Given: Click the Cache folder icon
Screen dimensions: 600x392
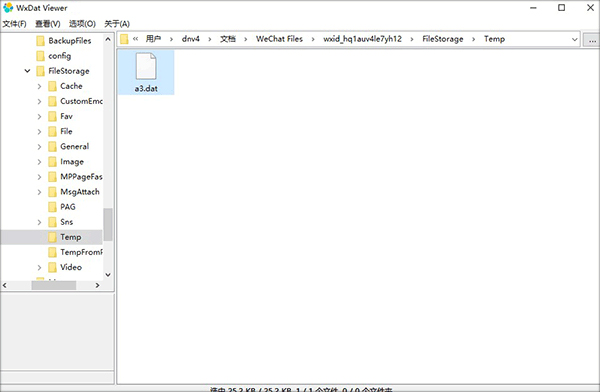Looking at the screenshot, I should pyautogui.click(x=52, y=86).
